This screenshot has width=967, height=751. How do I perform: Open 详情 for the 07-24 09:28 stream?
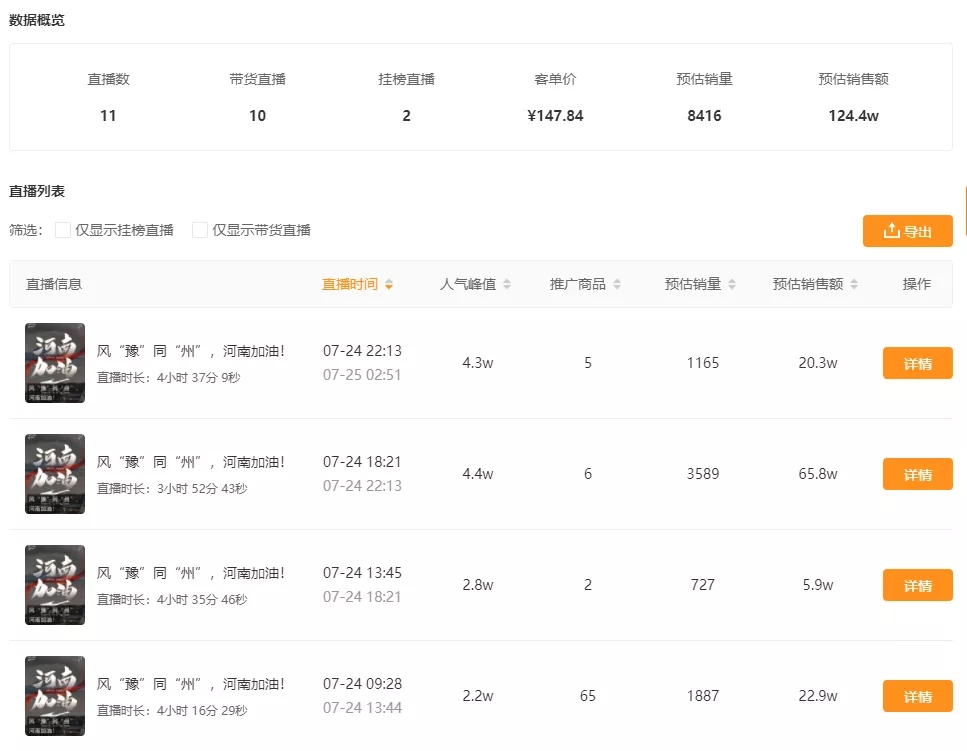[x=918, y=696]
